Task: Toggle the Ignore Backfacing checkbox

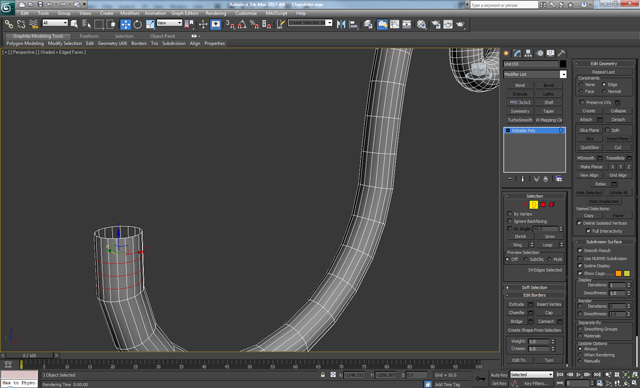Action: pos(510,221)
